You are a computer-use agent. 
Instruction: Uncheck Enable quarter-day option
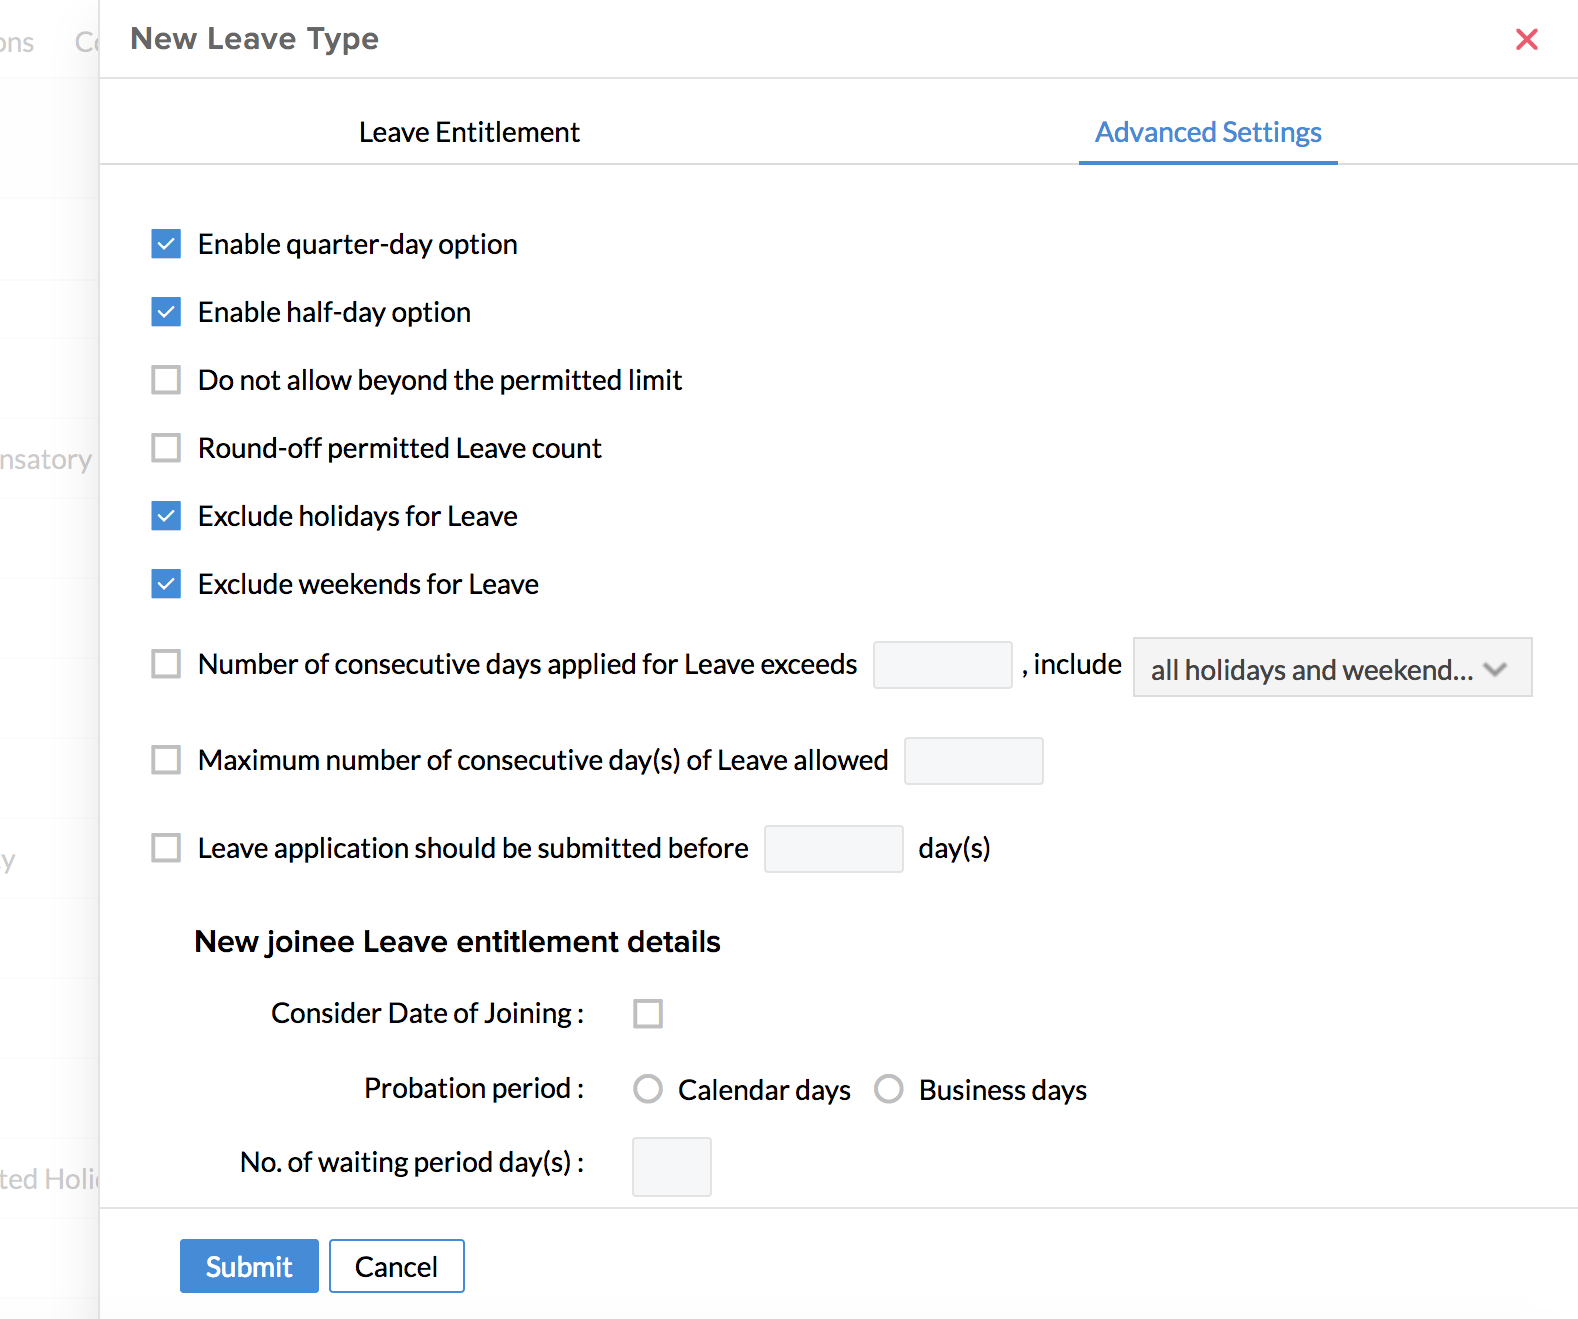tap(166, 244)
